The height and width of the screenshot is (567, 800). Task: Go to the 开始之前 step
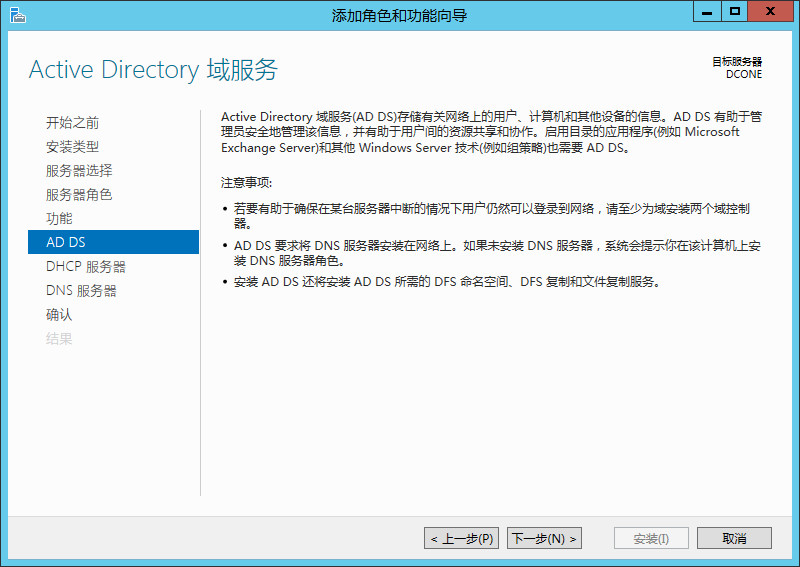point(72,123)
